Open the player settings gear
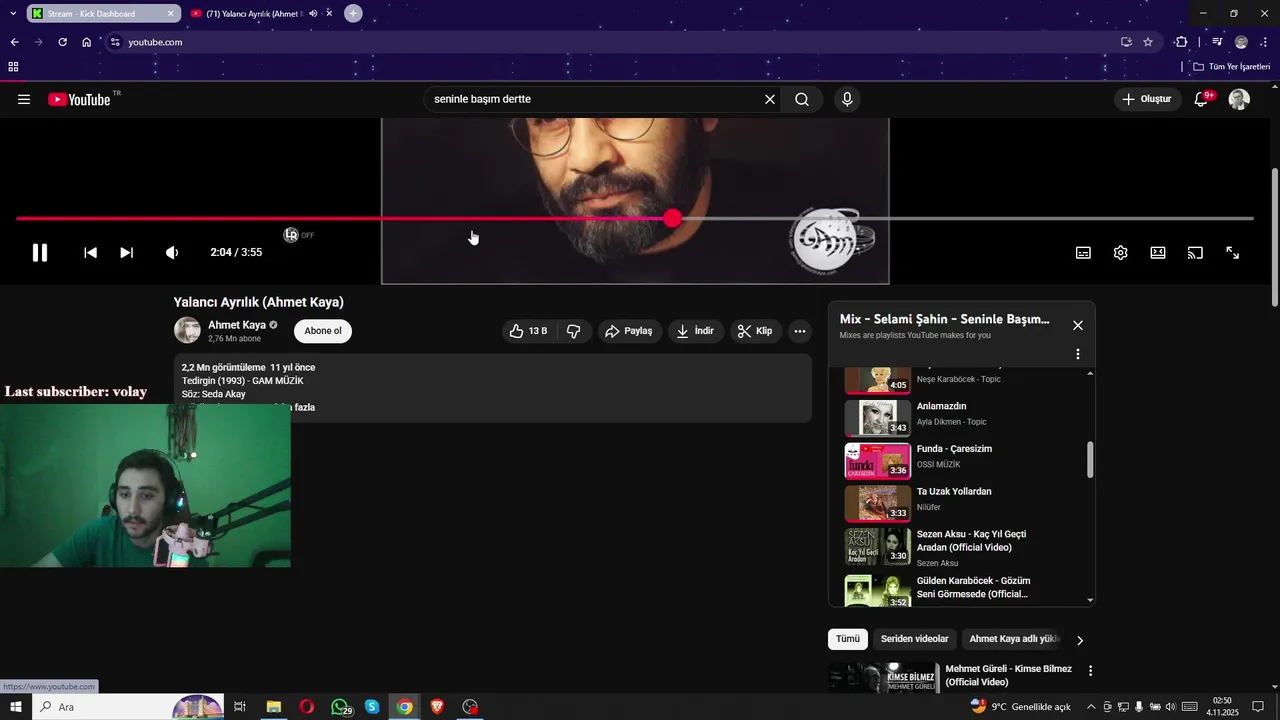The image size is (1280, 720). pyautogui.click(x=1121, y=253)
